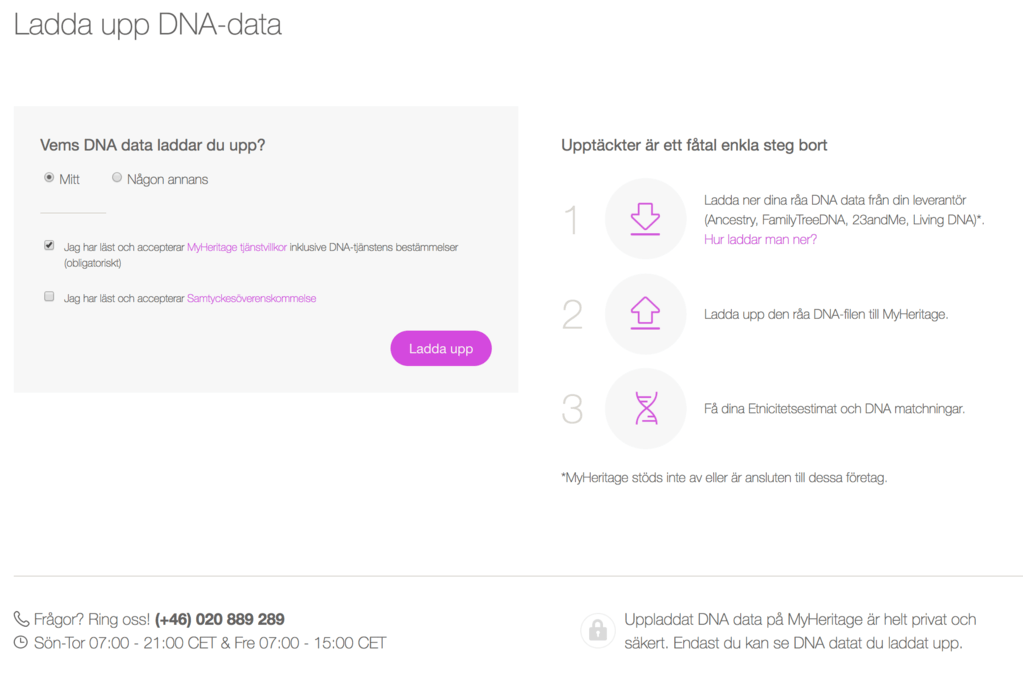Click the clock icon beside opening hours
Viewport: 1023px width, 674px height.
(21, 643)
